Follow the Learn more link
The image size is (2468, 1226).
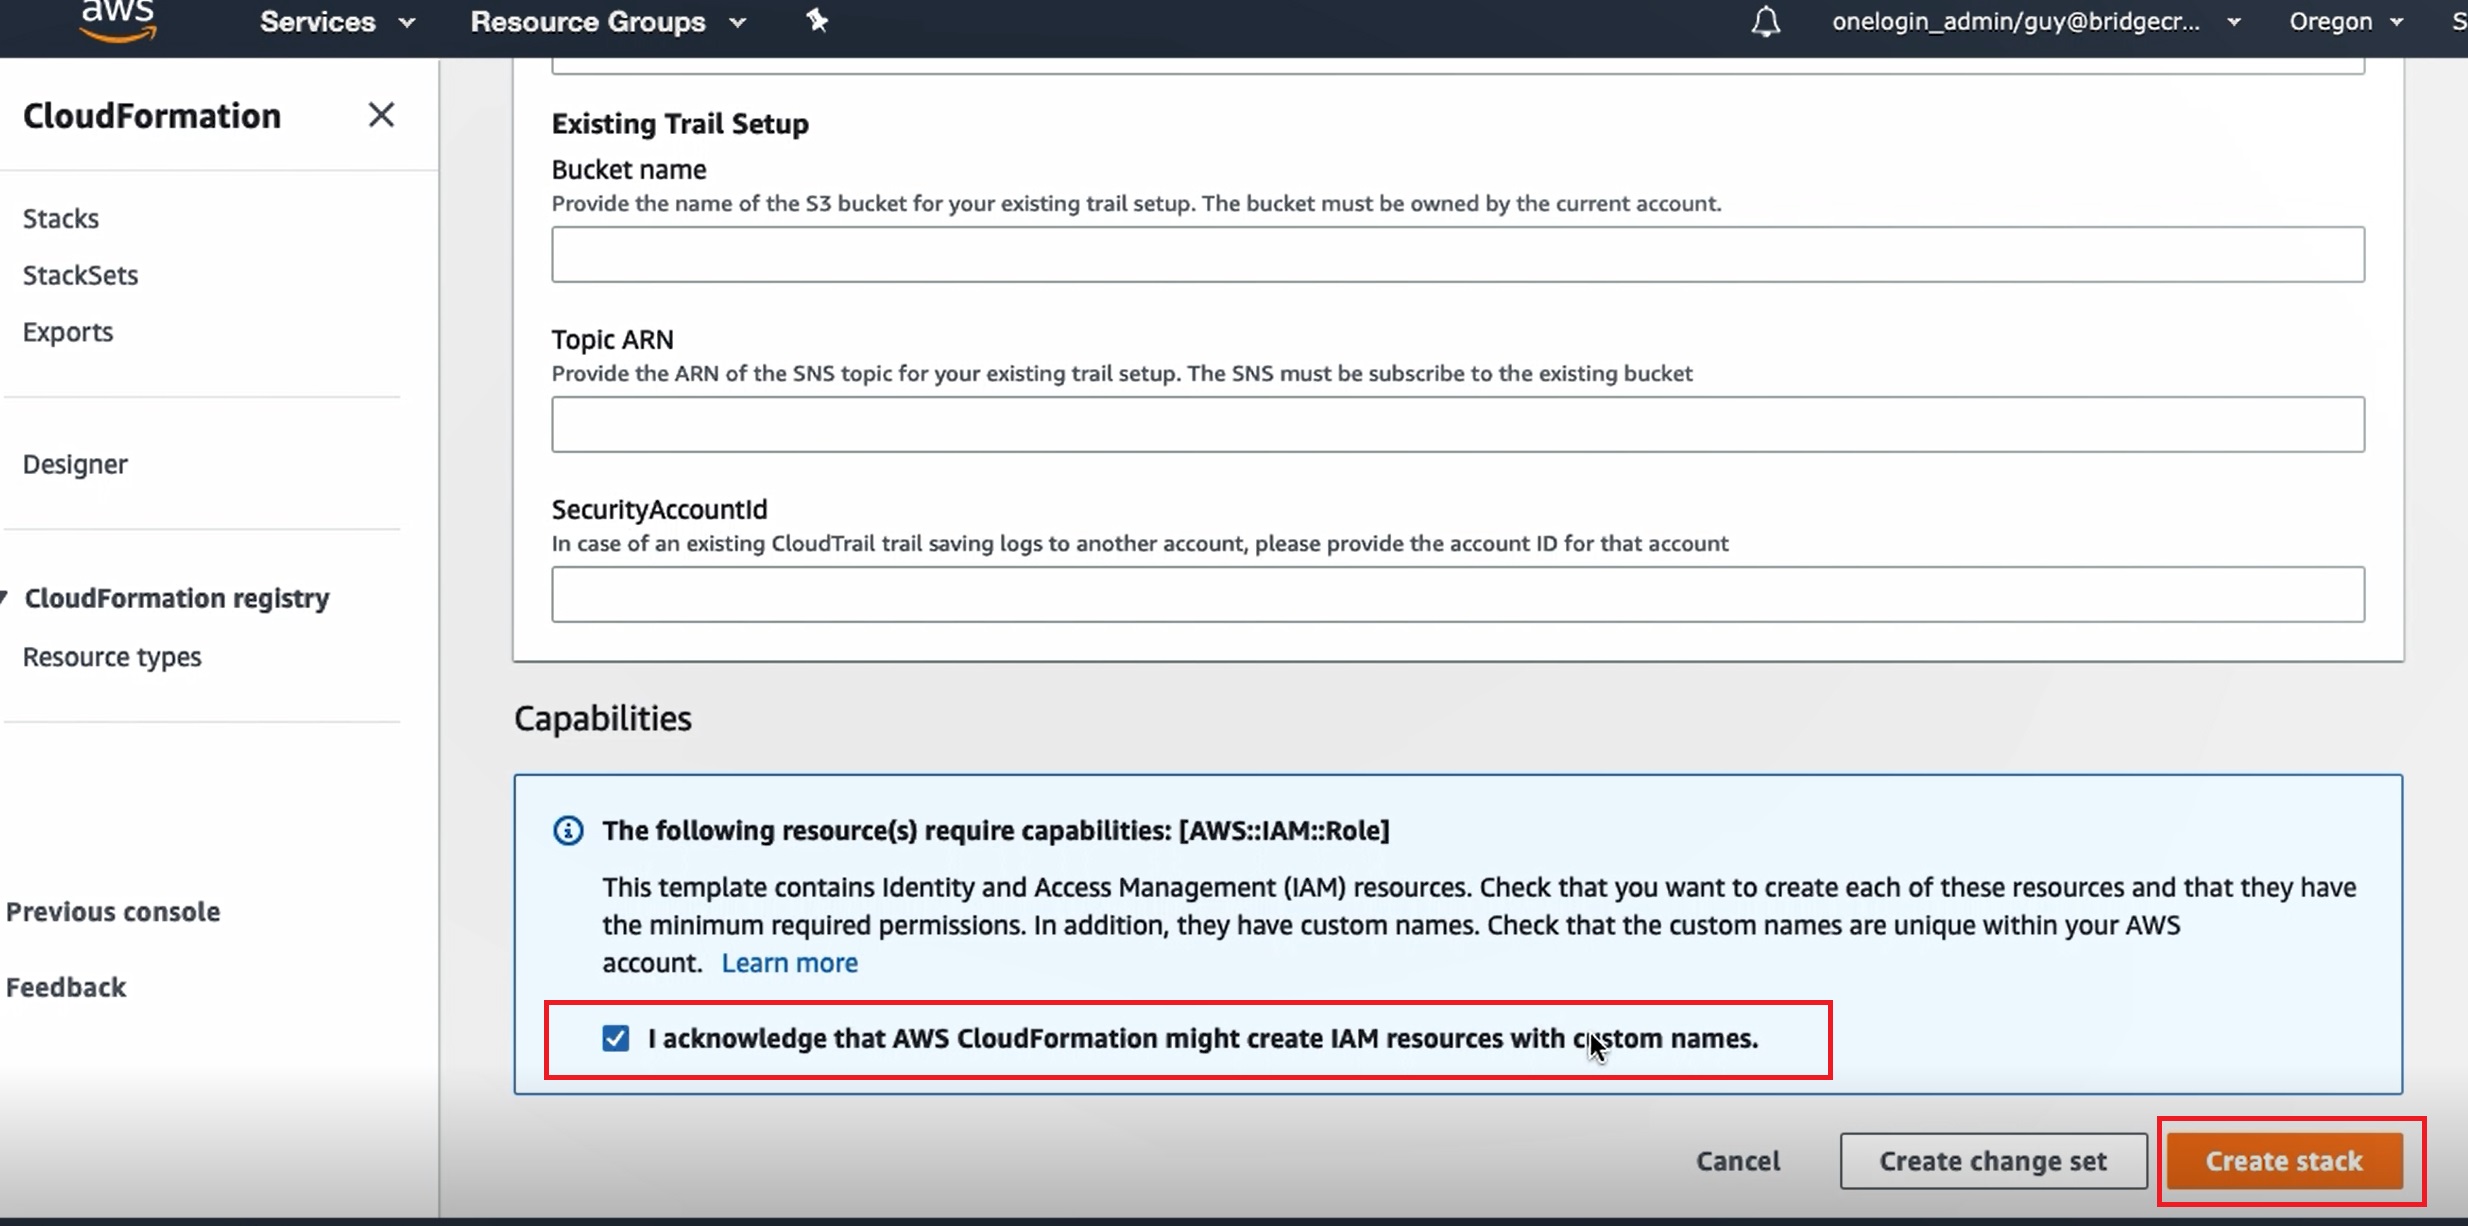789,963
